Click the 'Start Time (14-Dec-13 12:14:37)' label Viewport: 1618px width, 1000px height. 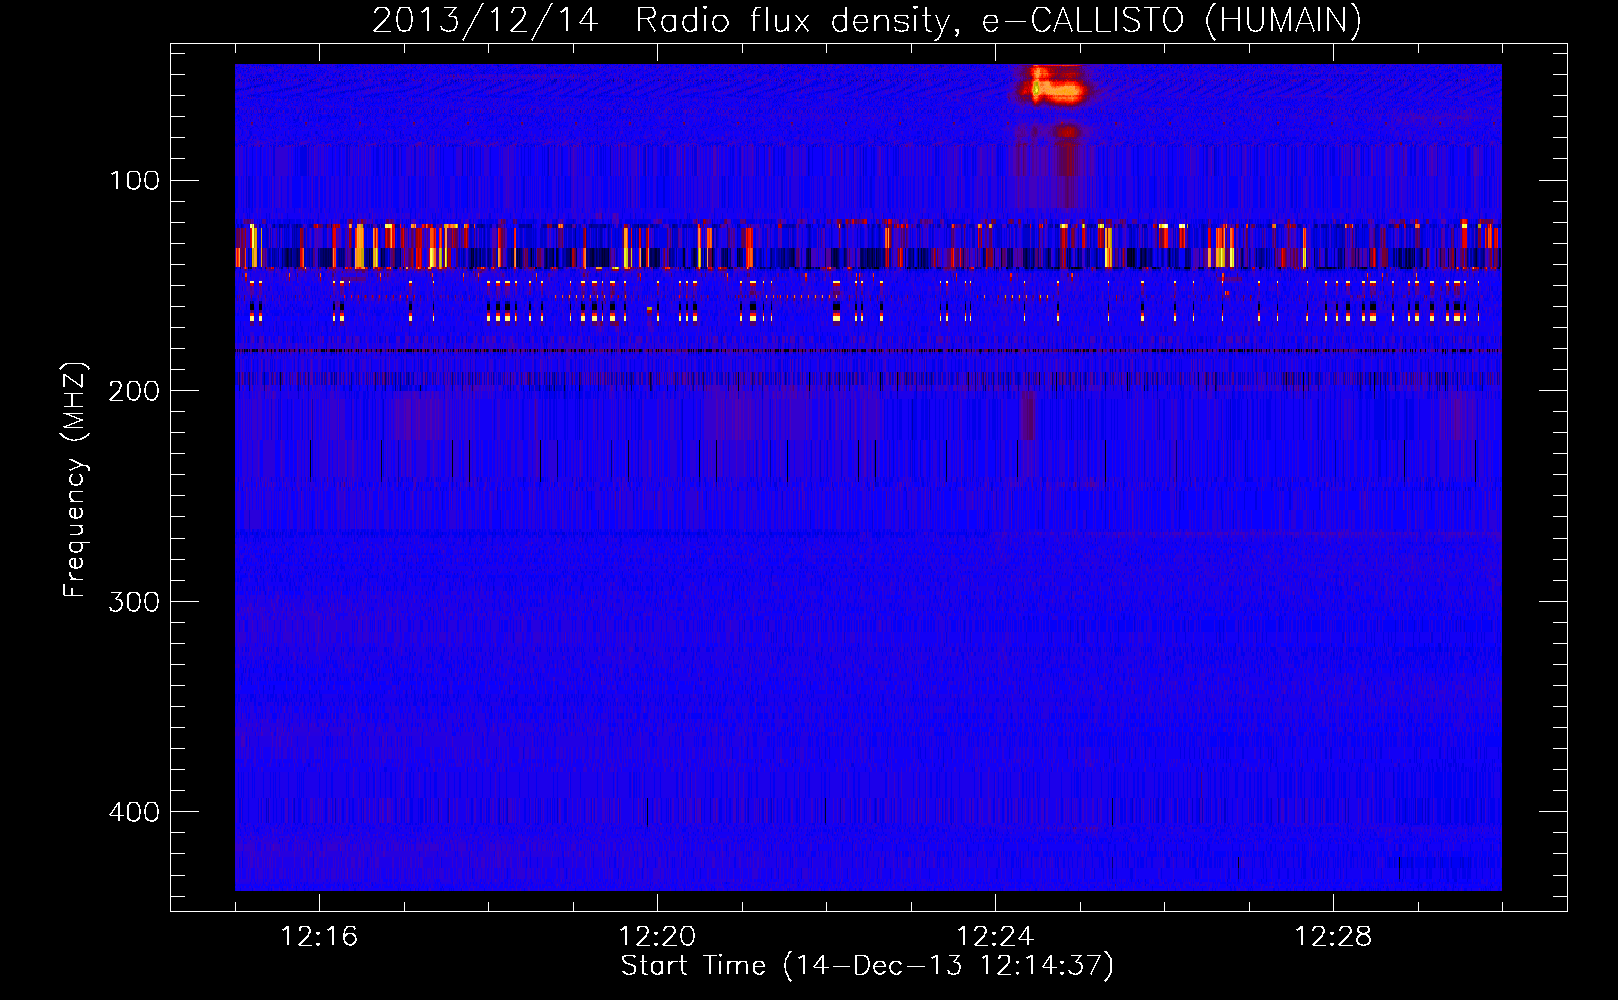pyautogui.click(x=867, y=966)
